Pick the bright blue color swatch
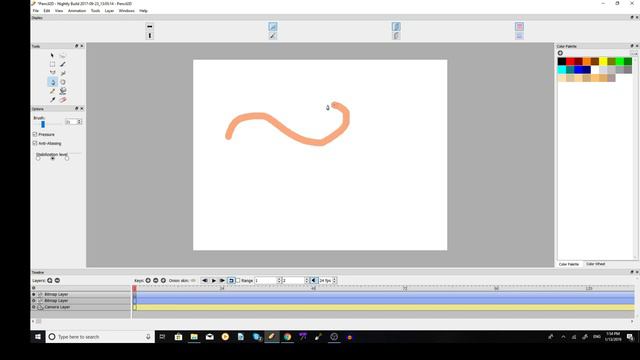 click(578, 70)
